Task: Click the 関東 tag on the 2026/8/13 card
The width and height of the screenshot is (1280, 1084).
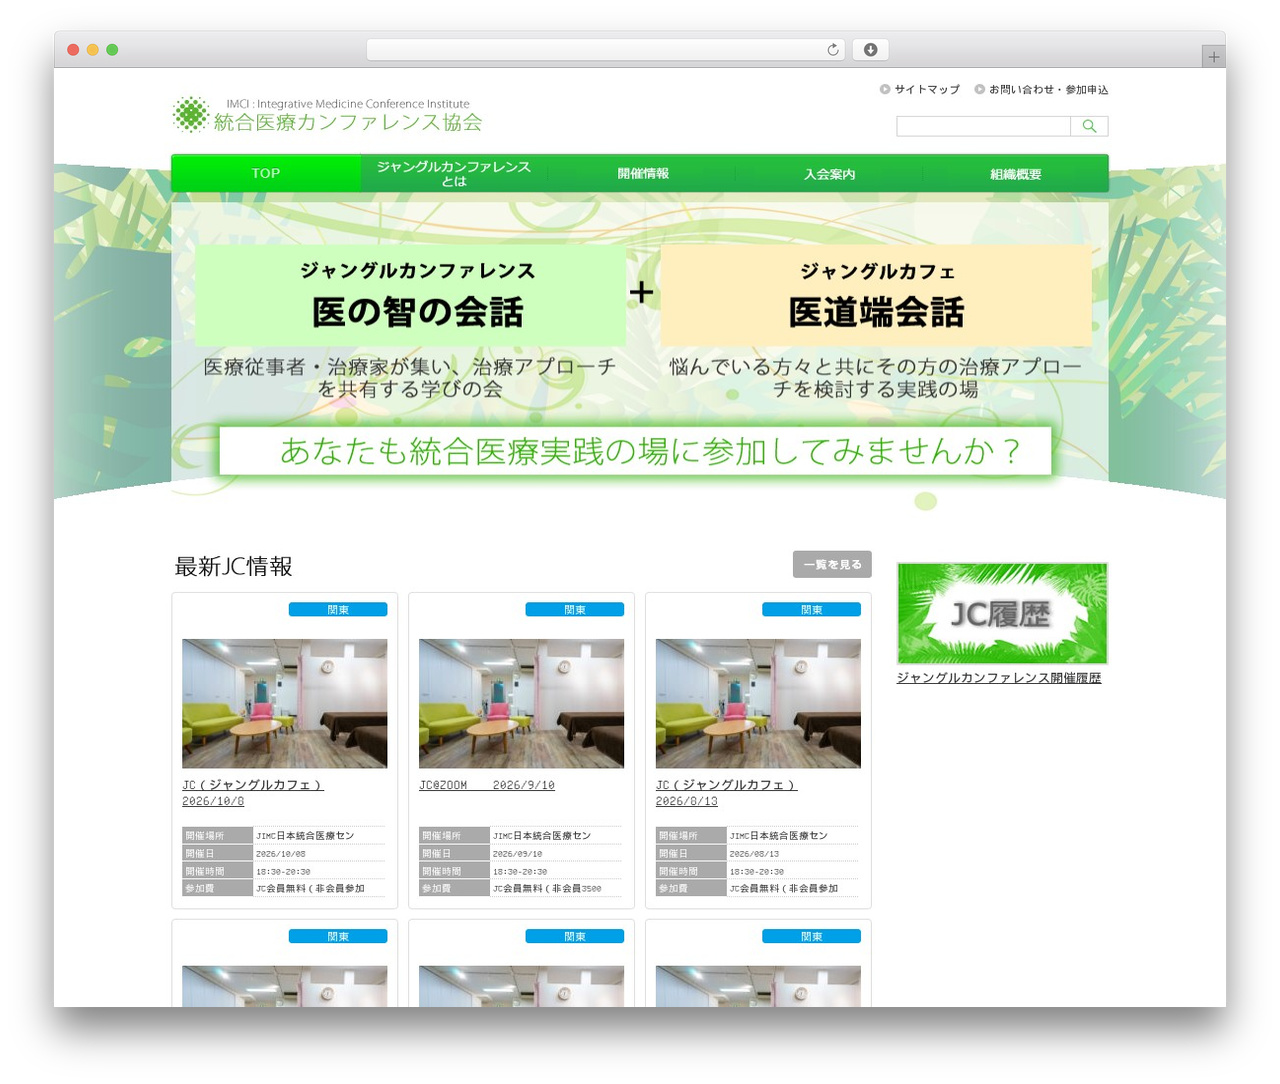Action: coord(811,610)
